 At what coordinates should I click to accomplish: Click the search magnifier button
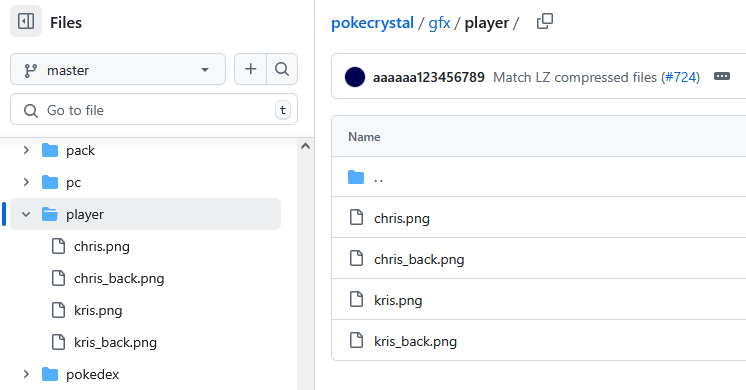coord(282,69)
